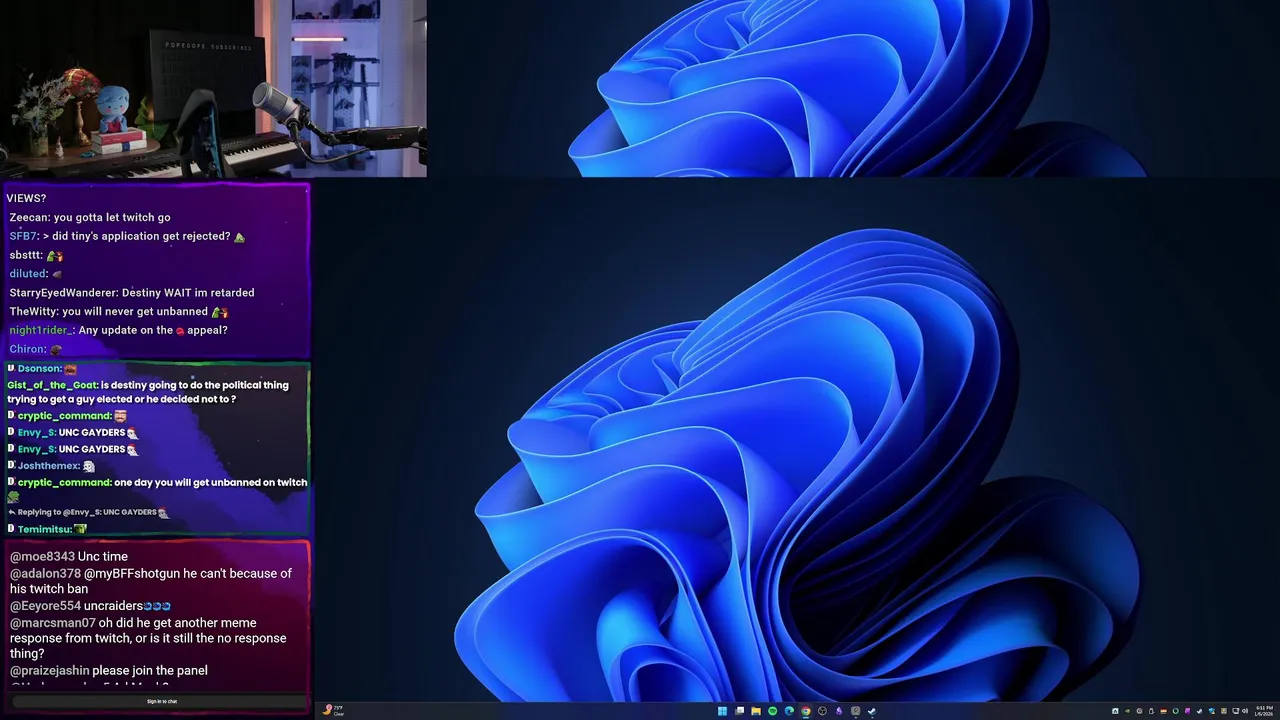Image resolution: width=1280 pixels, height=720 pixels.
Task: Click username Gist_of_the_Goat in middle chat
Action: [x=52, y=385]
